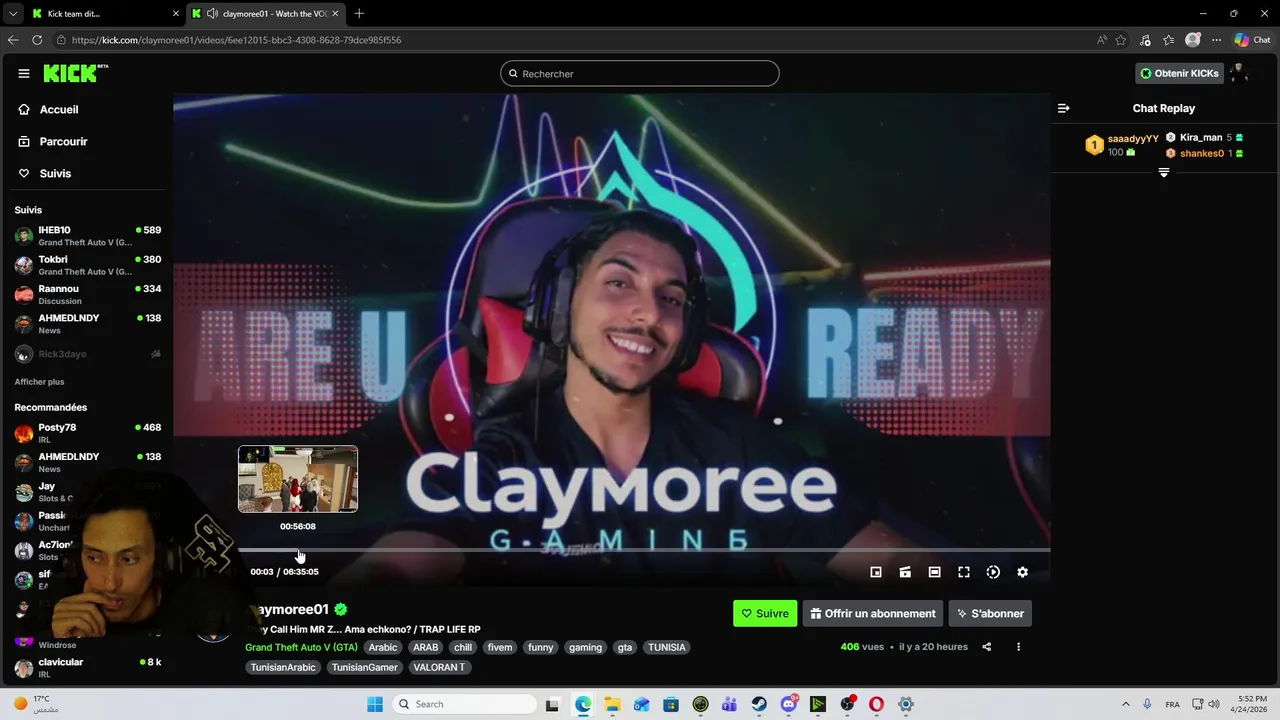This screenshot has width=1280, height=720.
Task: Click the browser address bar URL
Action: click(236, 40)
